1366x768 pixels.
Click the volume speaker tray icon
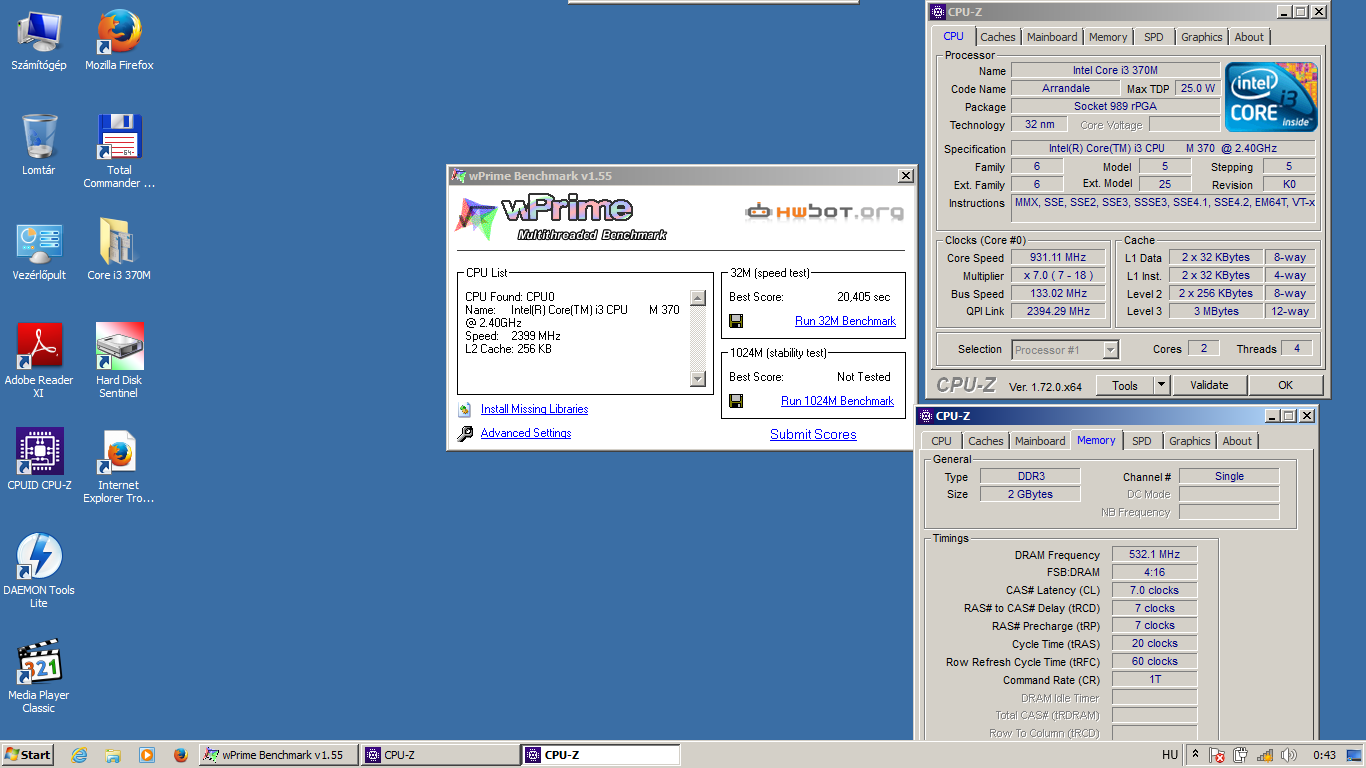(1289, 755)
